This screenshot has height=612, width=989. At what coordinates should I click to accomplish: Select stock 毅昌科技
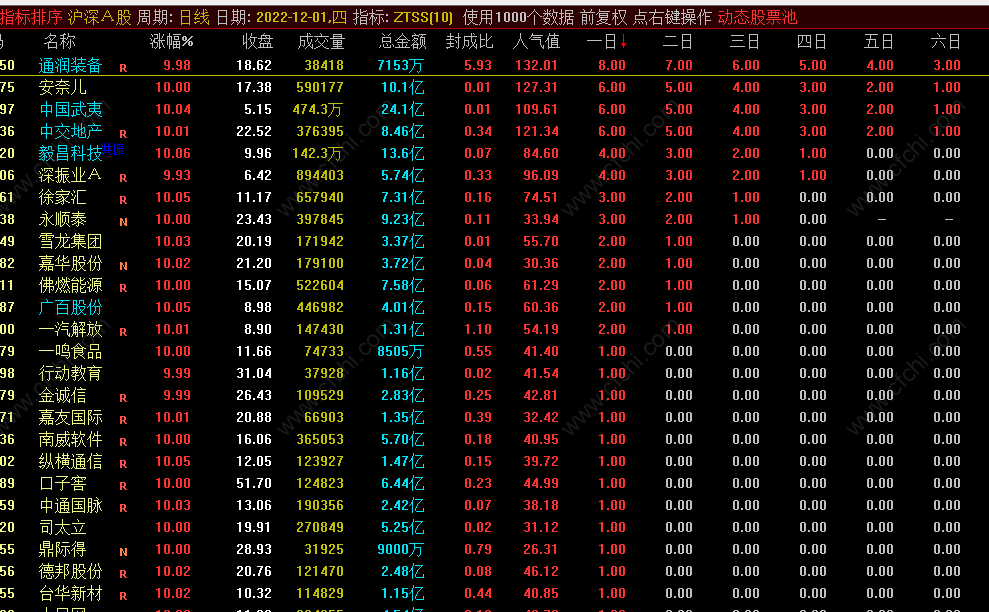[x=70, y=153]
